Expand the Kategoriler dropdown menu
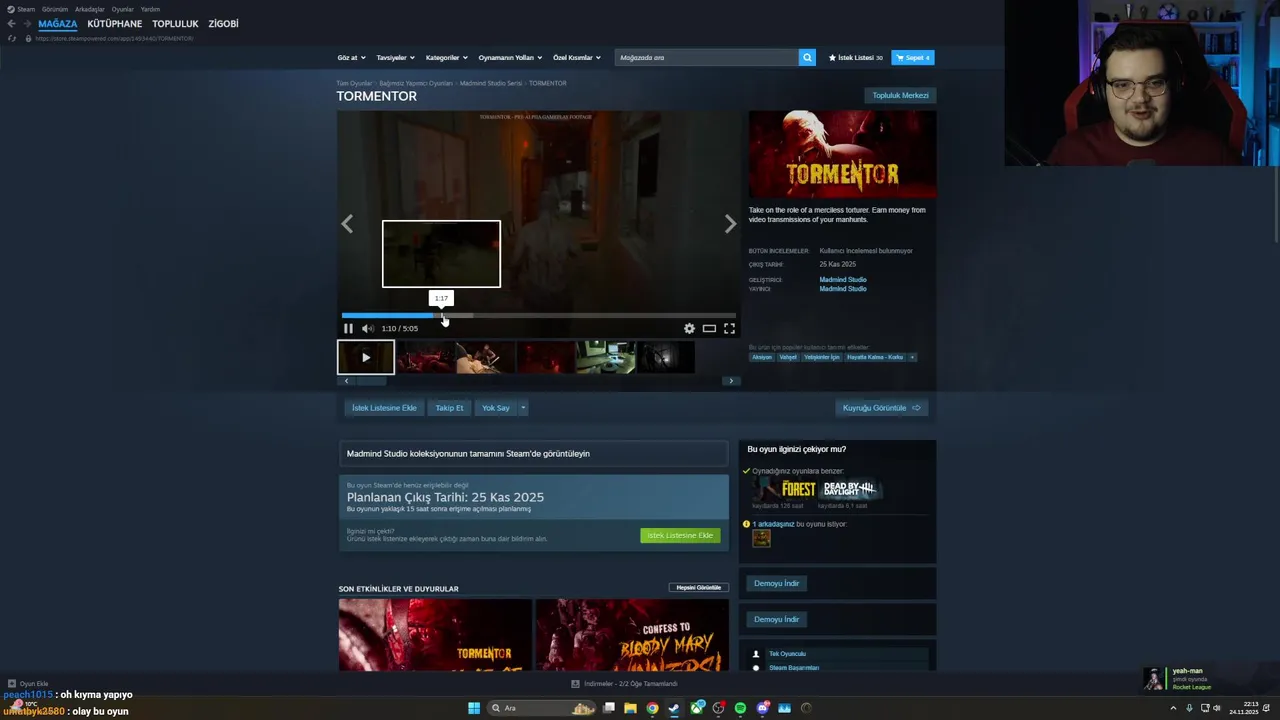The height and width of the screenshot is (720, 1280). (x=446, y=57)
